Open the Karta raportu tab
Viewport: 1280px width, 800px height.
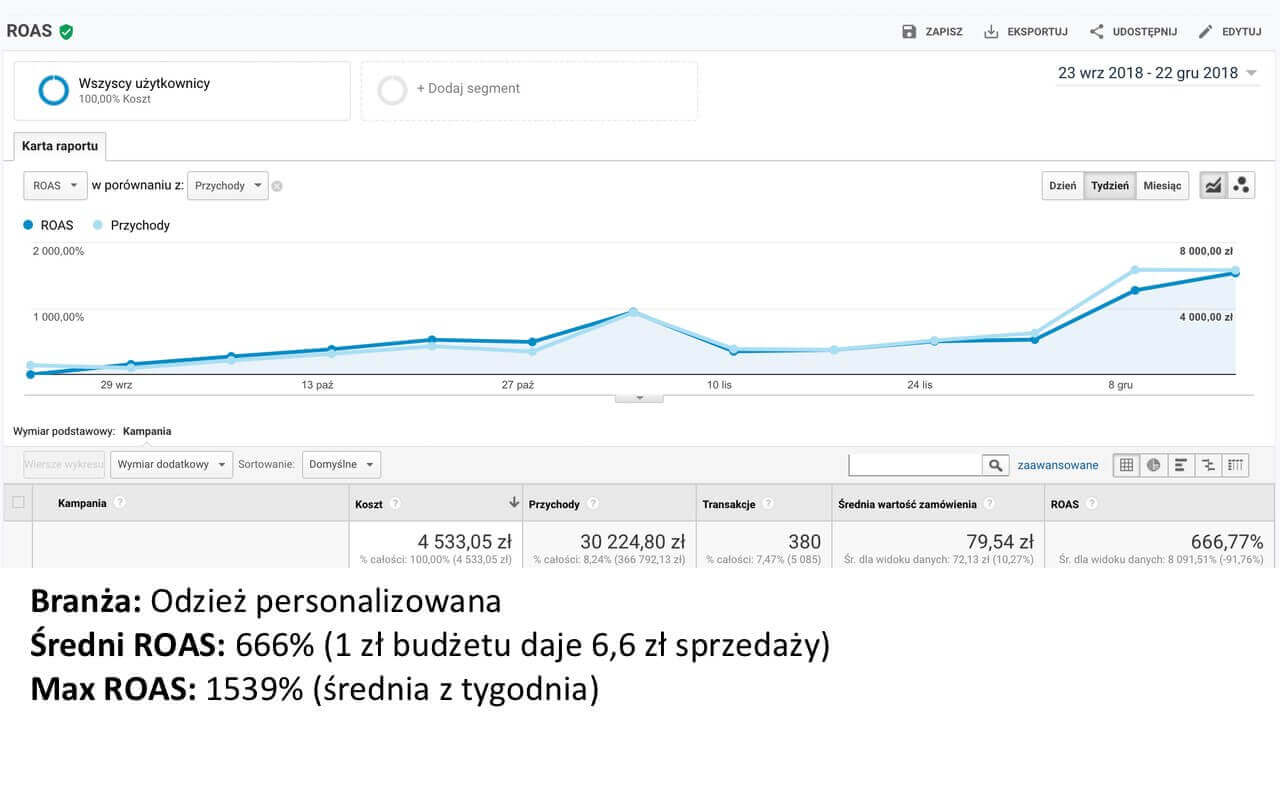point(60,146)
